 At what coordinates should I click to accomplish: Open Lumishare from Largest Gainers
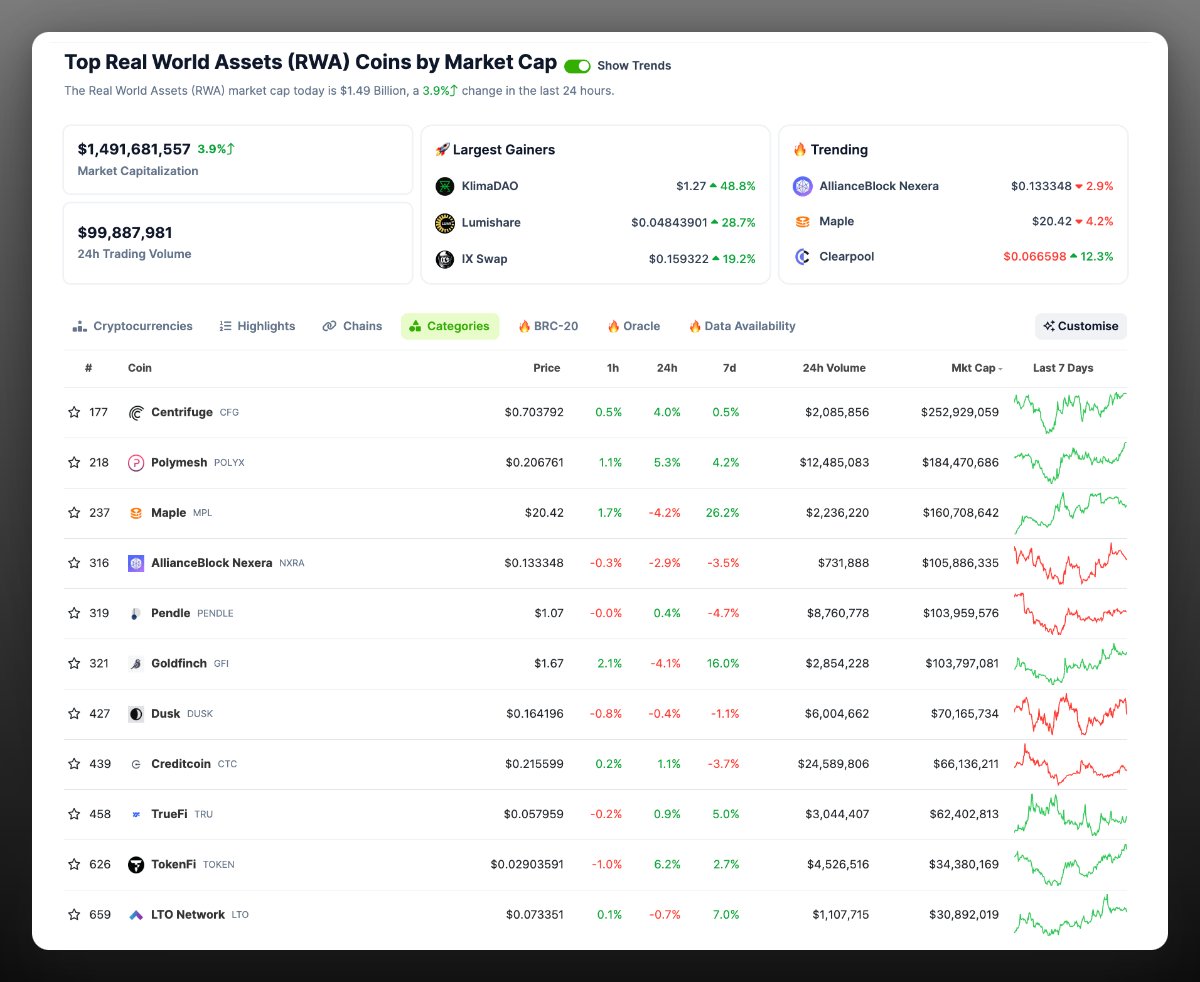click(491, 222)
